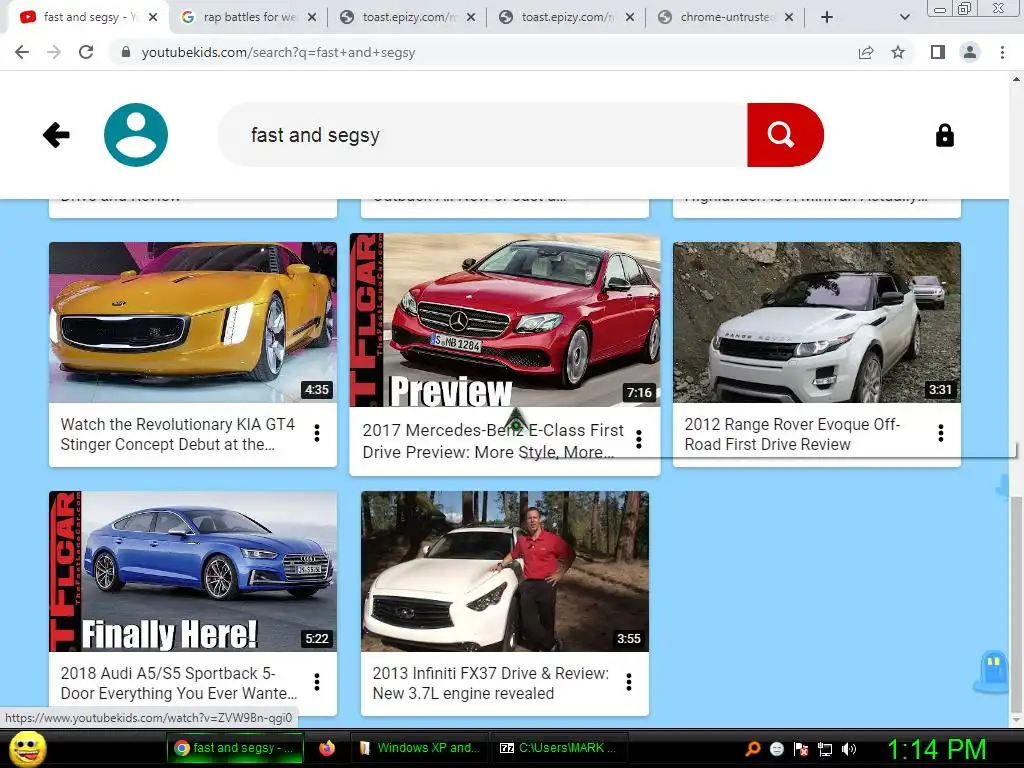
Task: Toggle the Chrome side panel
Action: pyautogui.click(x=938, y=52)
